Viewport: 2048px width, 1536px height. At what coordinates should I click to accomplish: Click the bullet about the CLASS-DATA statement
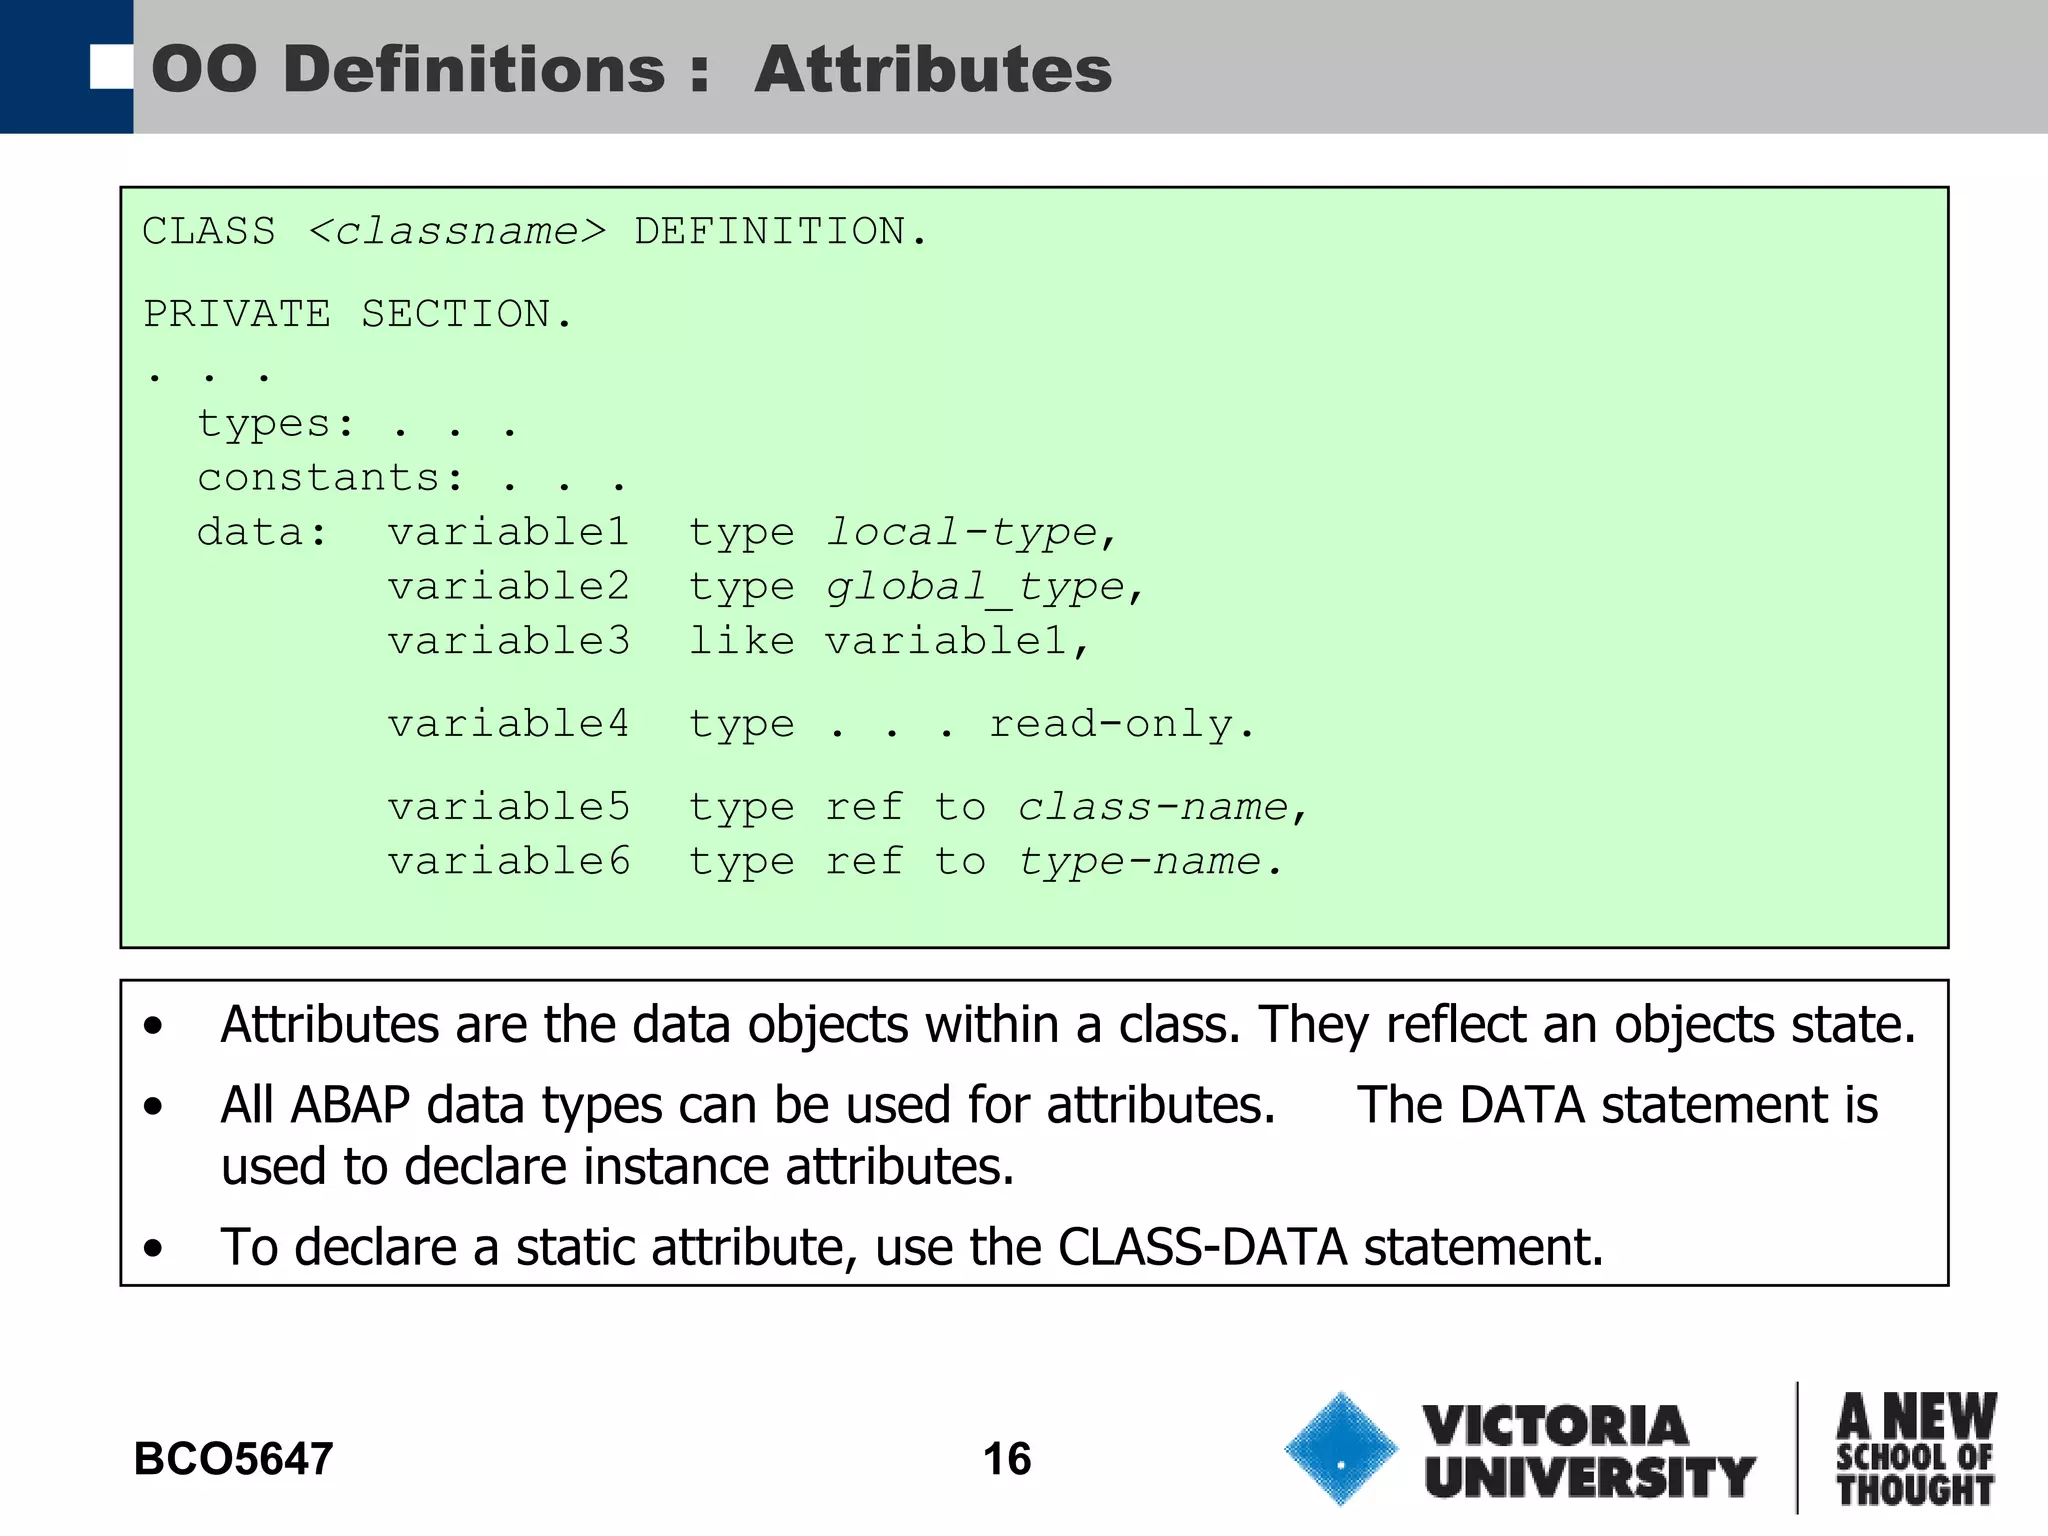point(912,1248)
